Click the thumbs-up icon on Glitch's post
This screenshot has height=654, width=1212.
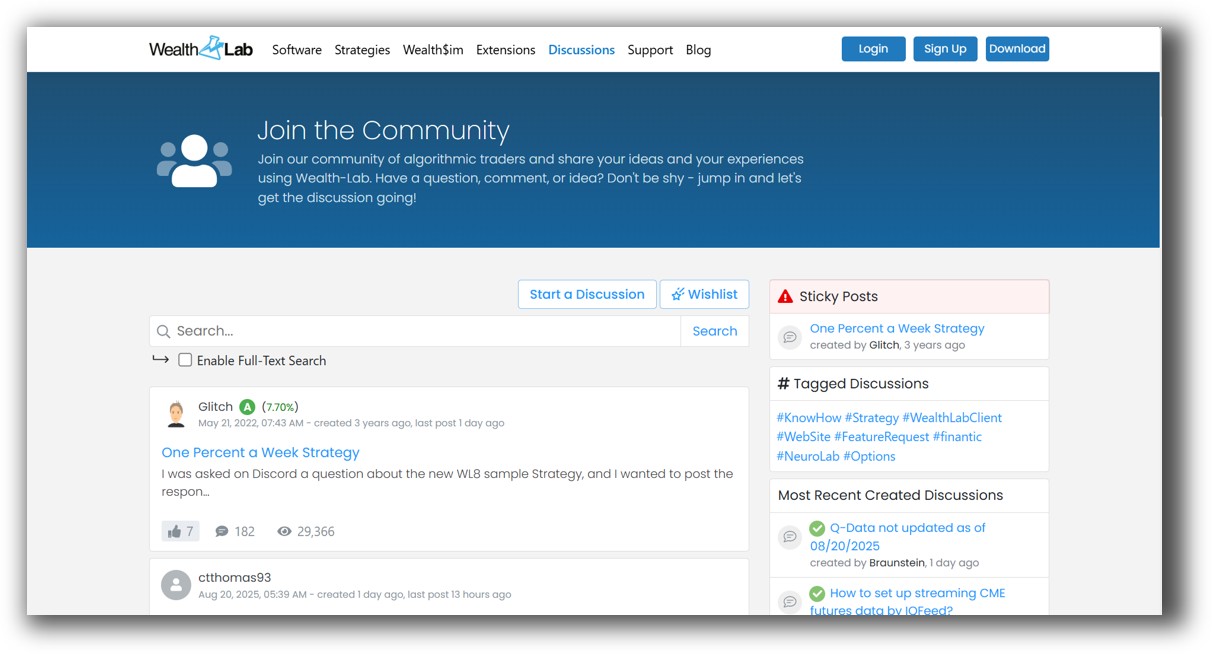pyautogui.click(x=173, y=530)
